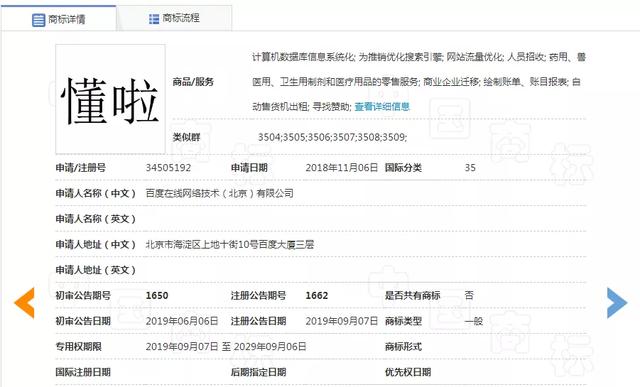Click the 国际注册日期 label
This screenshot has width=640, height=387.
coord(83,372)
